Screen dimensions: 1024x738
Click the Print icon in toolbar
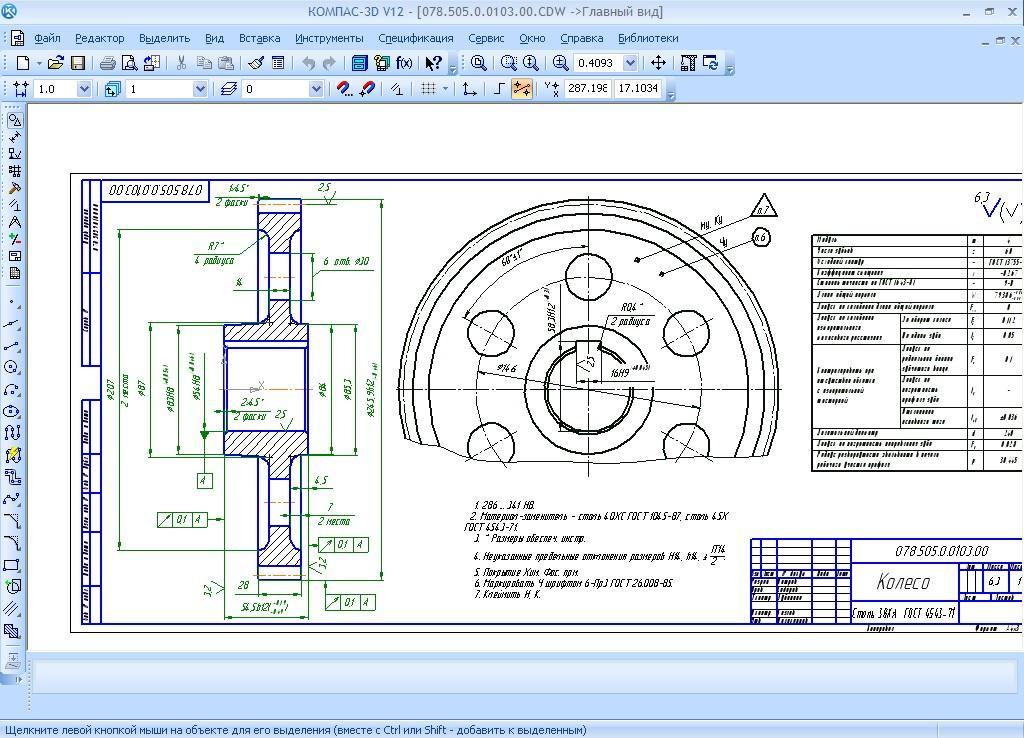[107, 63]
